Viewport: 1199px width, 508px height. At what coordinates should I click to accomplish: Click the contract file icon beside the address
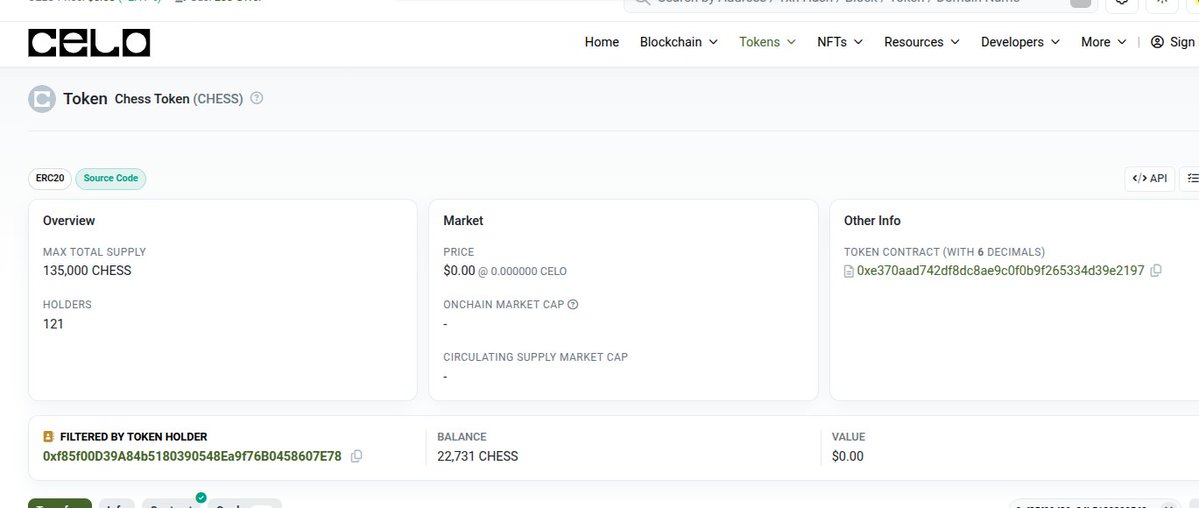pos(849,271)
